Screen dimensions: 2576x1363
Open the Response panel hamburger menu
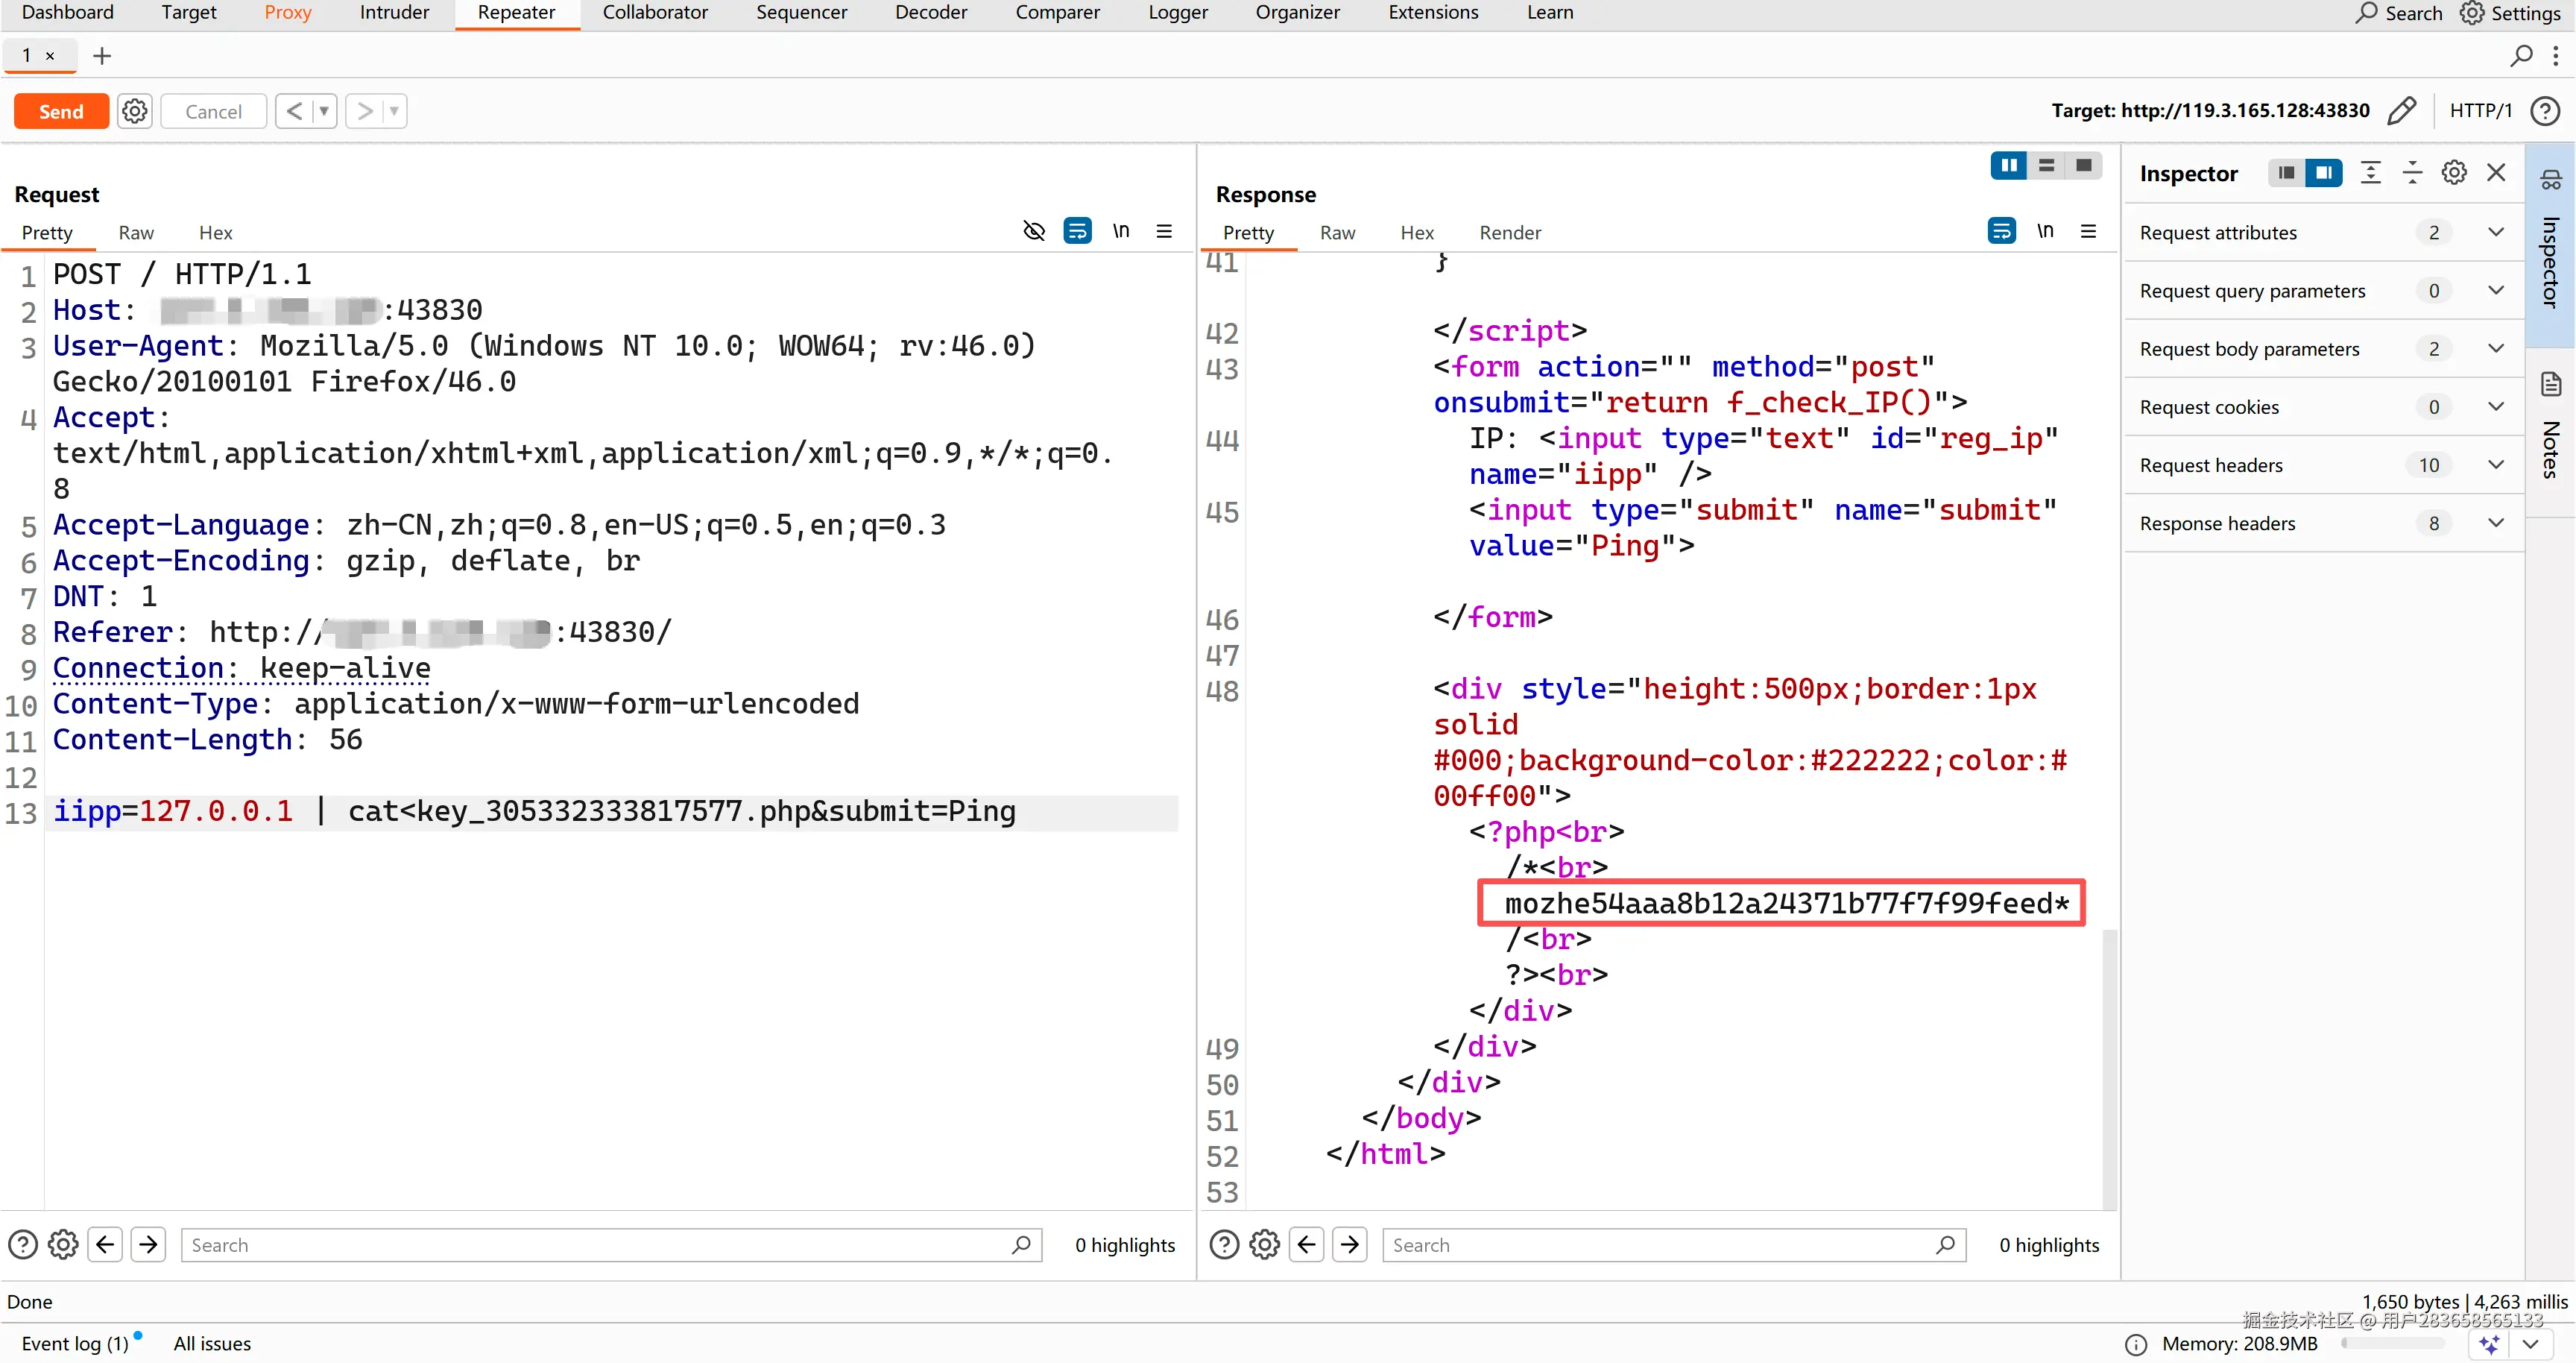(2088, 231)
